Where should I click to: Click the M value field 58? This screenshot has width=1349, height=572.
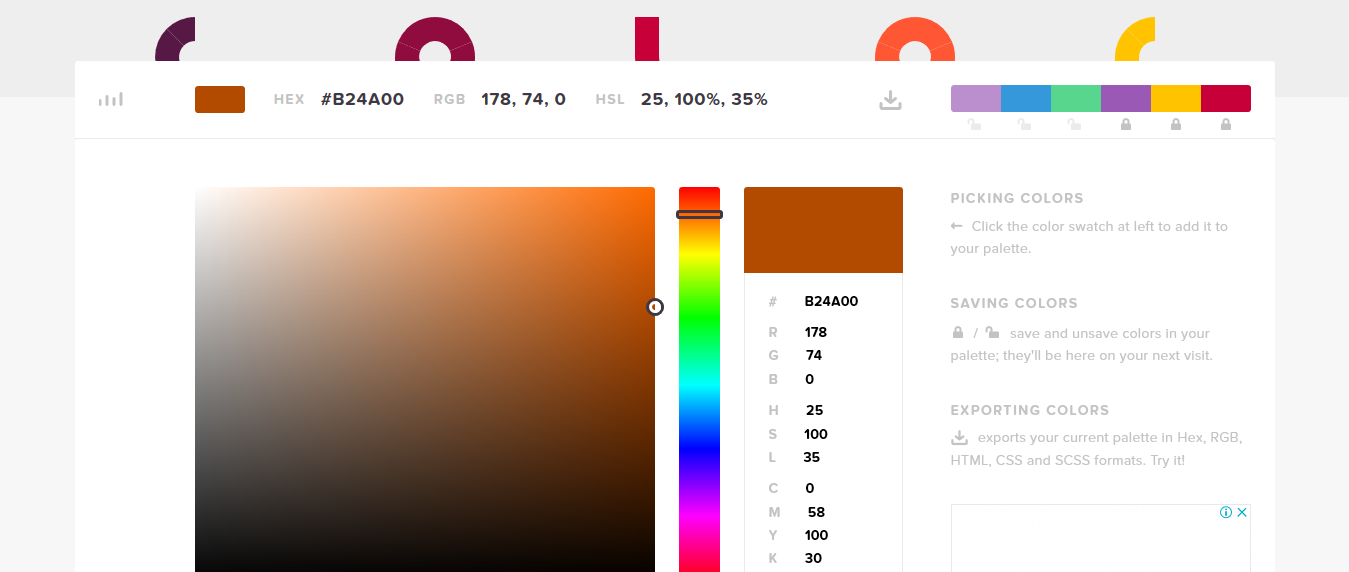tap(816, 512)
